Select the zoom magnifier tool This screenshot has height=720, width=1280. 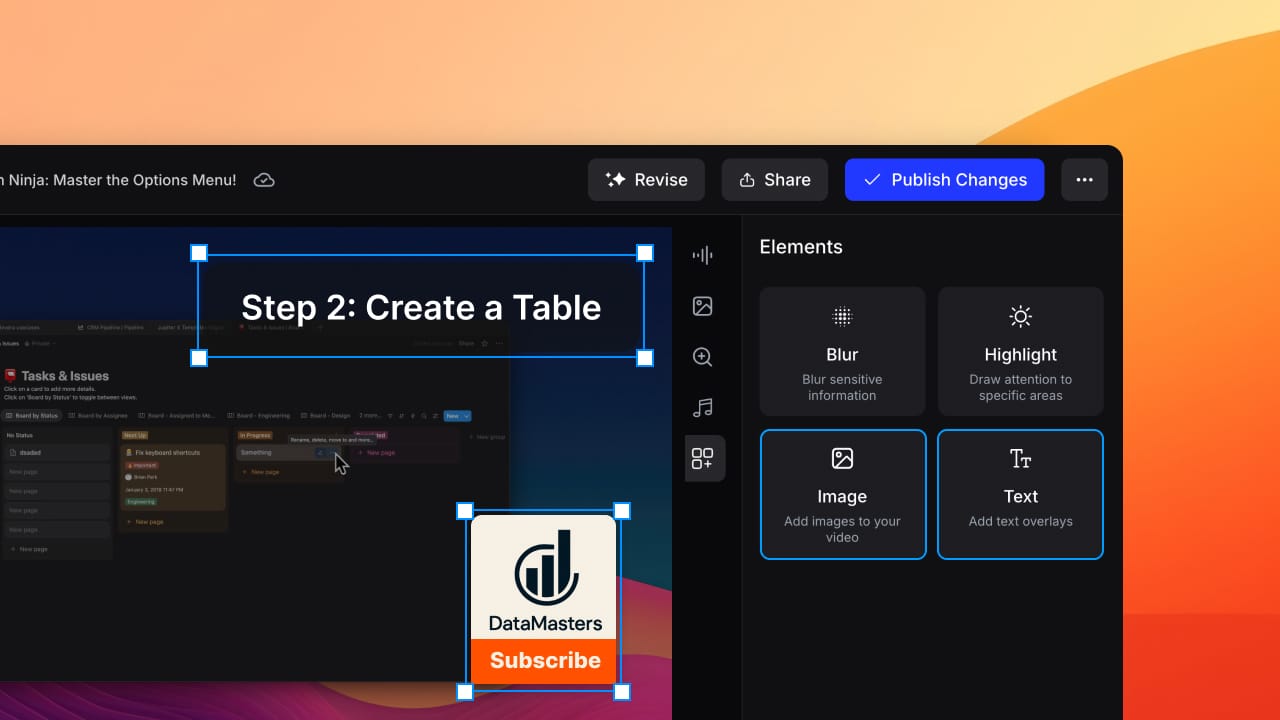click(x=703, y=357)
